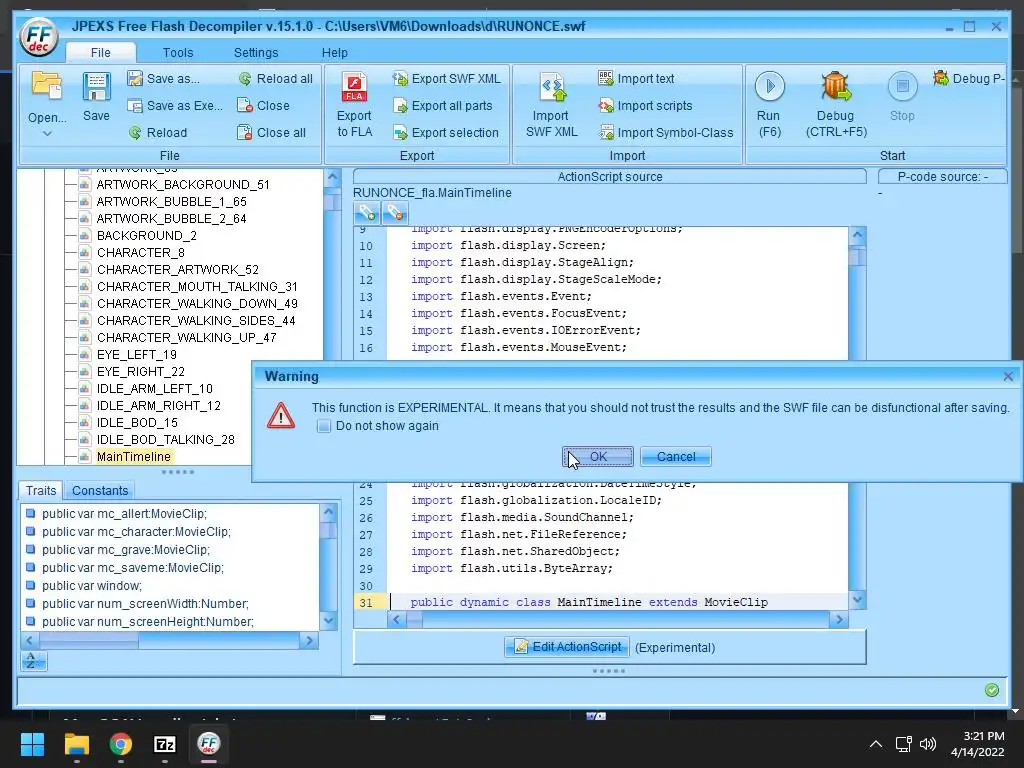Click the Run (F6) play icon
Viewport: 1024px width, 768px height.
769,86
